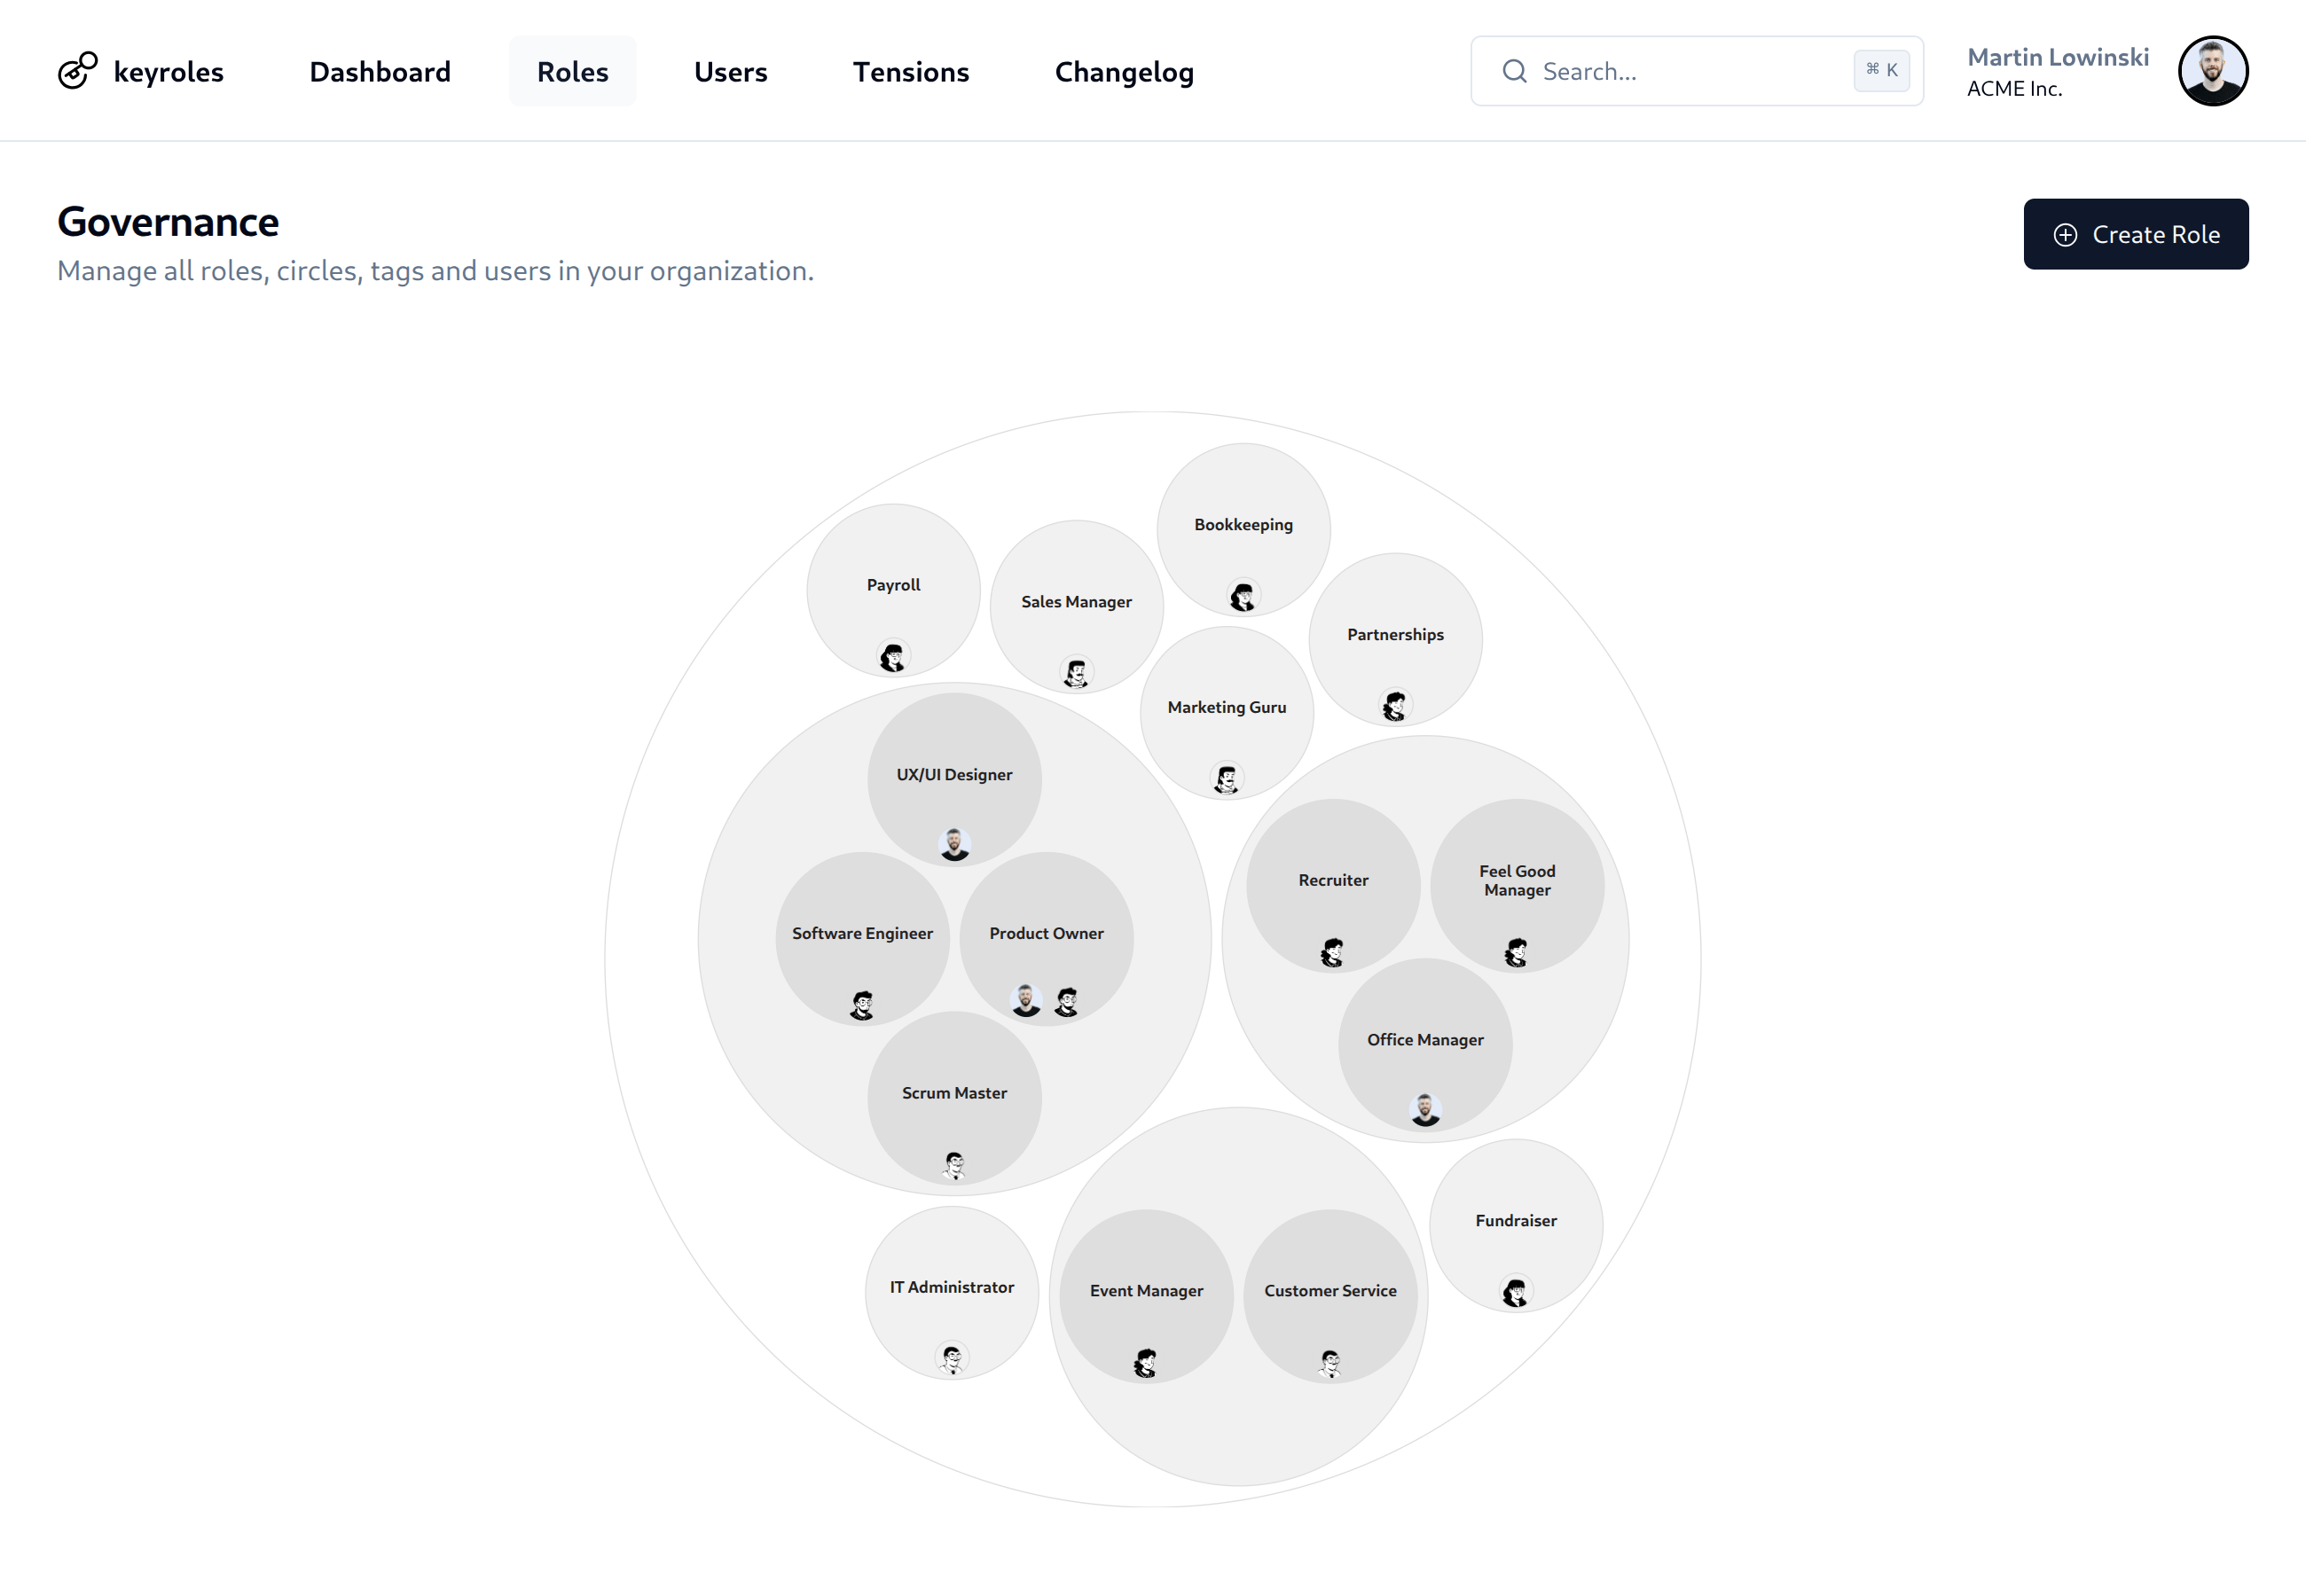Click the keyroles logo icon
This screenshot has width=2306, height=1596.
[78, 71]
